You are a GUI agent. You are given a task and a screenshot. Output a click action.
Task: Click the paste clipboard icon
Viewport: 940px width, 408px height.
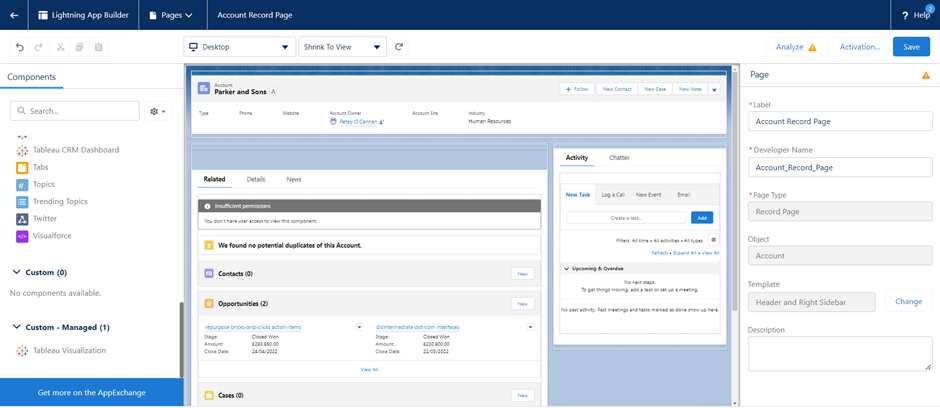98,47
